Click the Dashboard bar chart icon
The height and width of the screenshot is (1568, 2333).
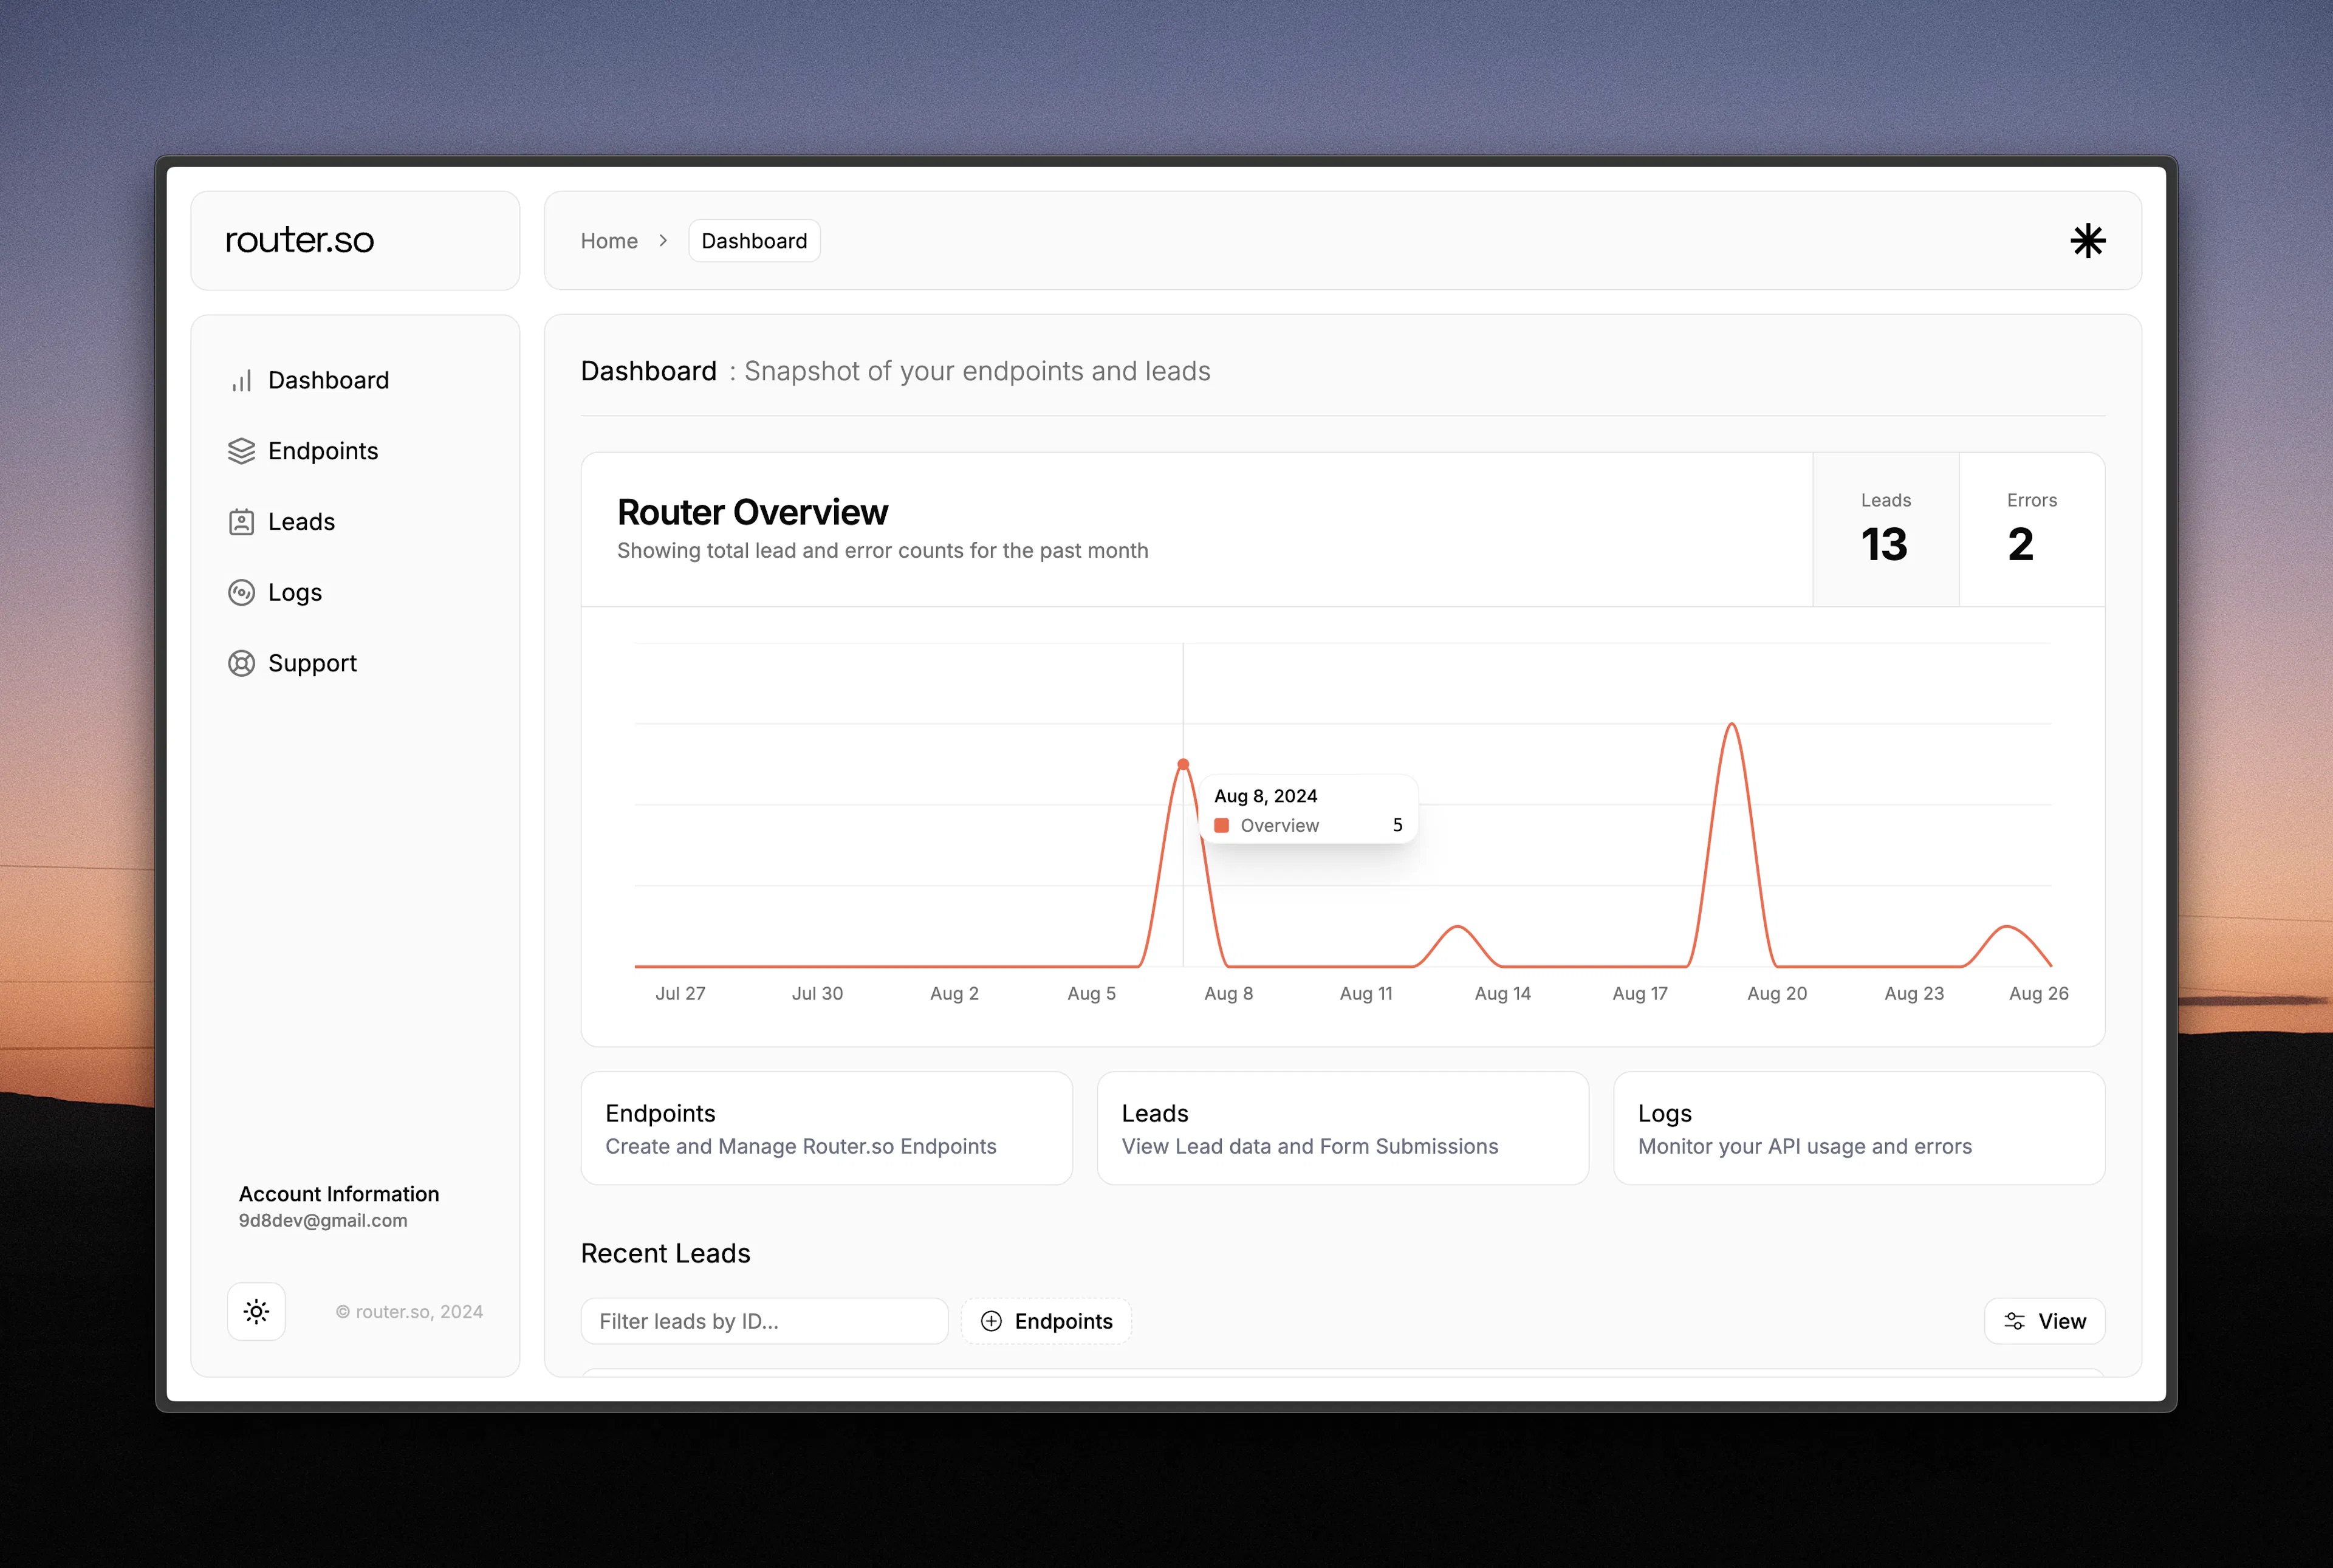click(241, 381)
